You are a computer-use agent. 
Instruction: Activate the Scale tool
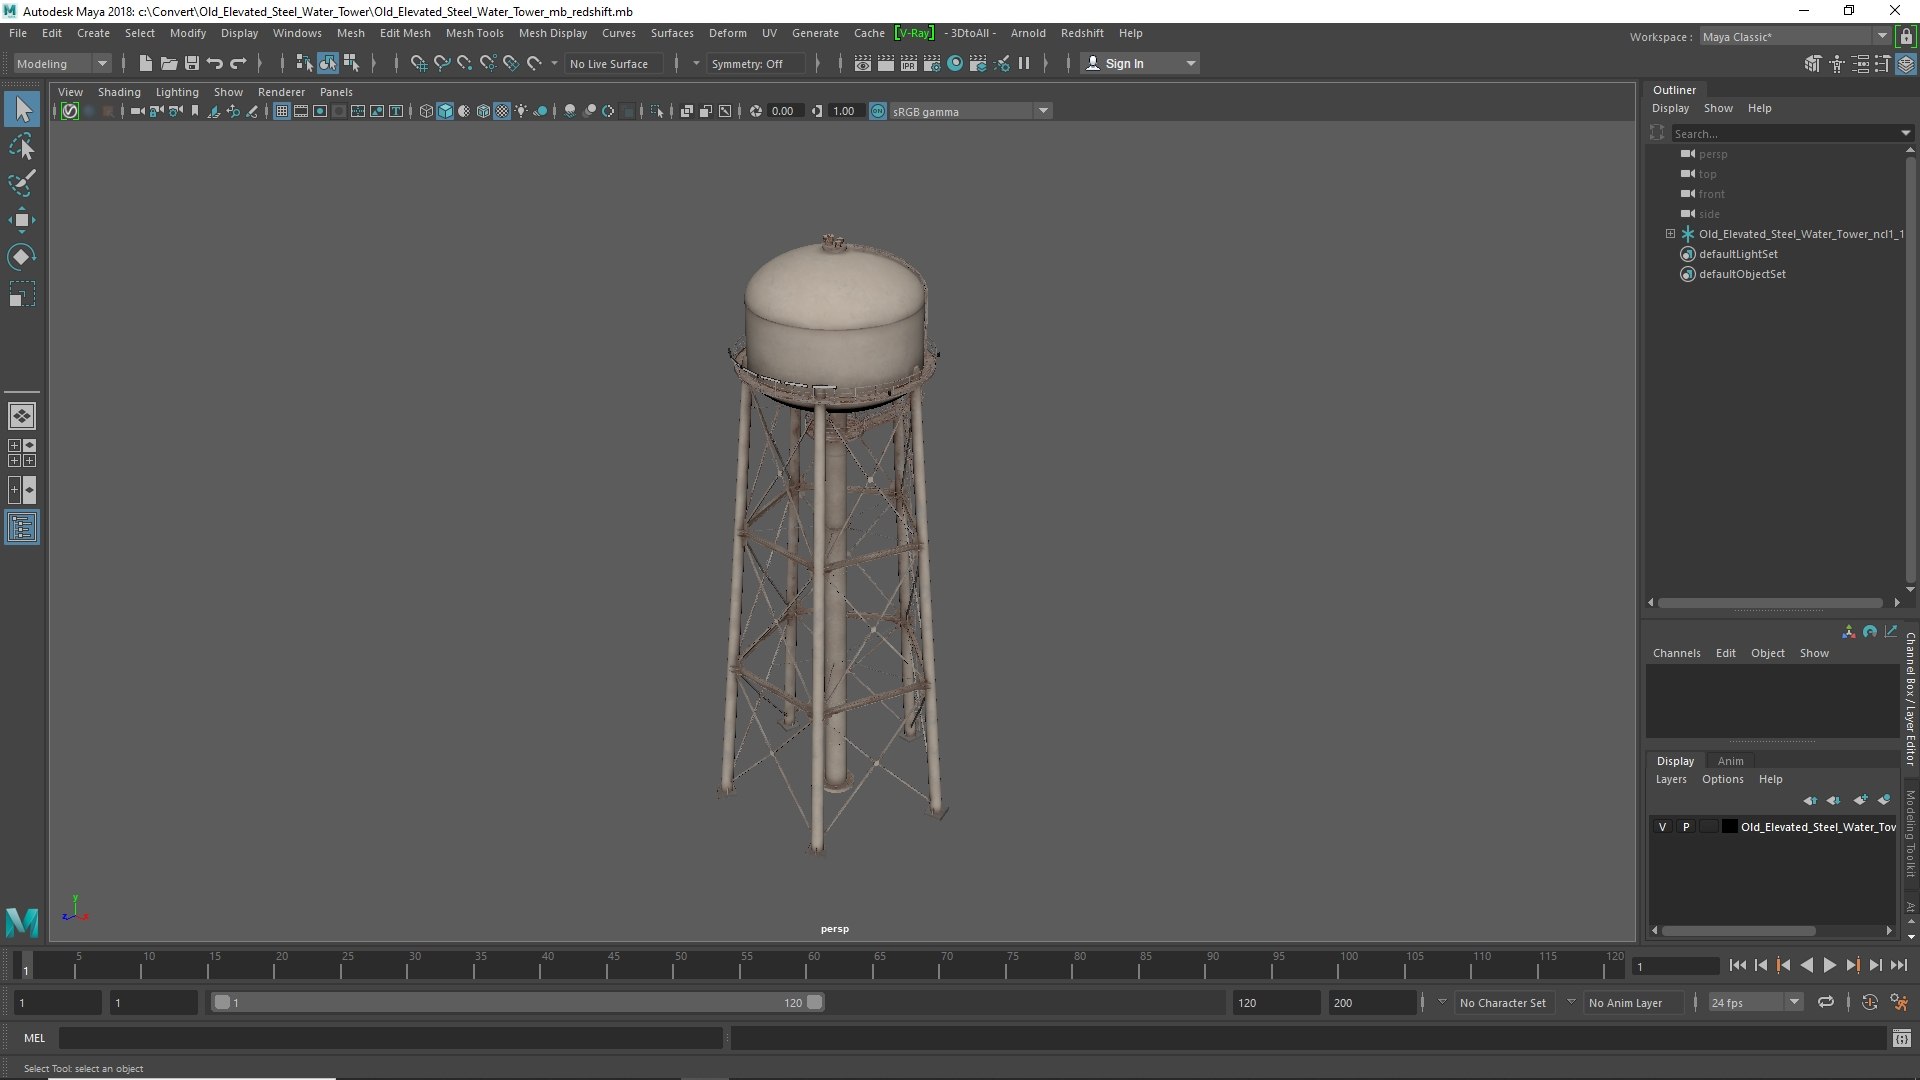[x=22, y=294]
